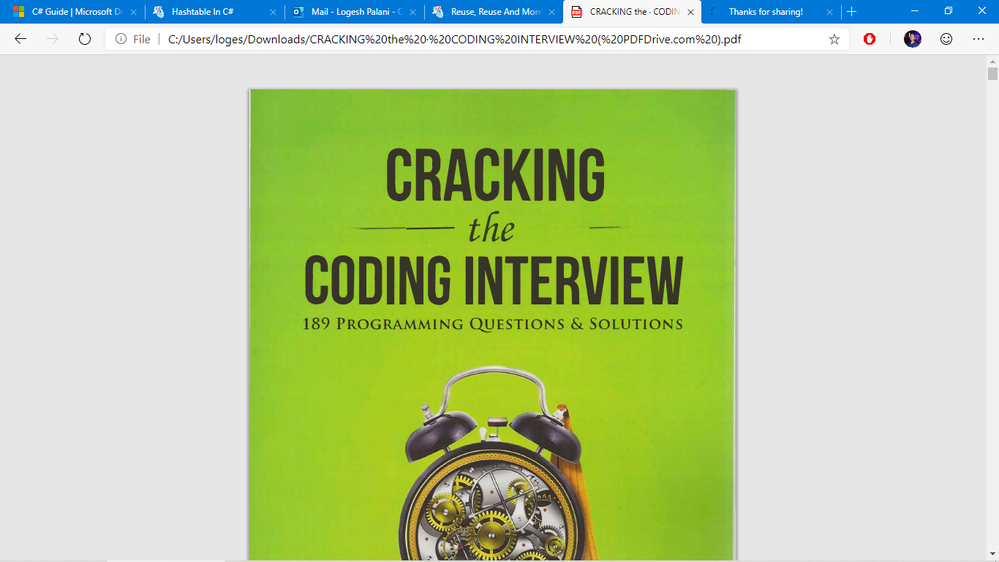Close the Mail - Logesh Palani tab
Viewport: 999px width, 562px height.
pos(412,12)
